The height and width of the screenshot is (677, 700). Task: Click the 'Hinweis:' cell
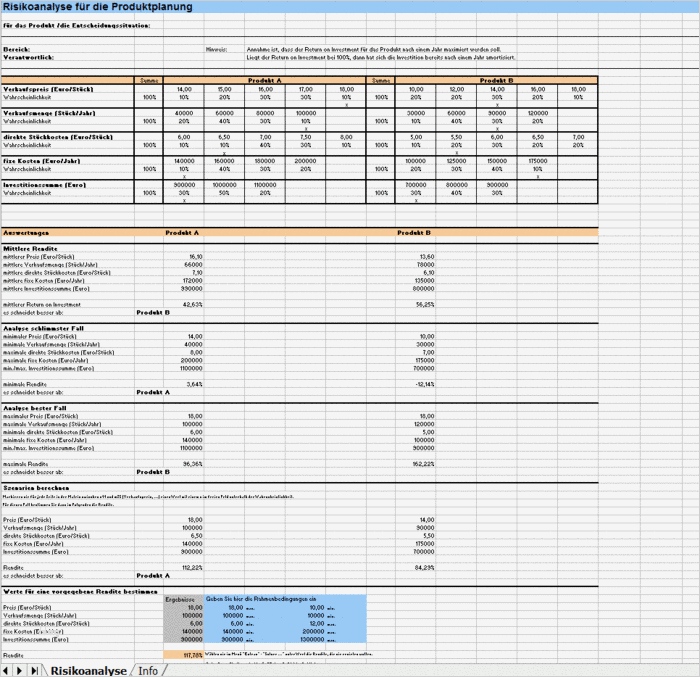pos(216,50)
